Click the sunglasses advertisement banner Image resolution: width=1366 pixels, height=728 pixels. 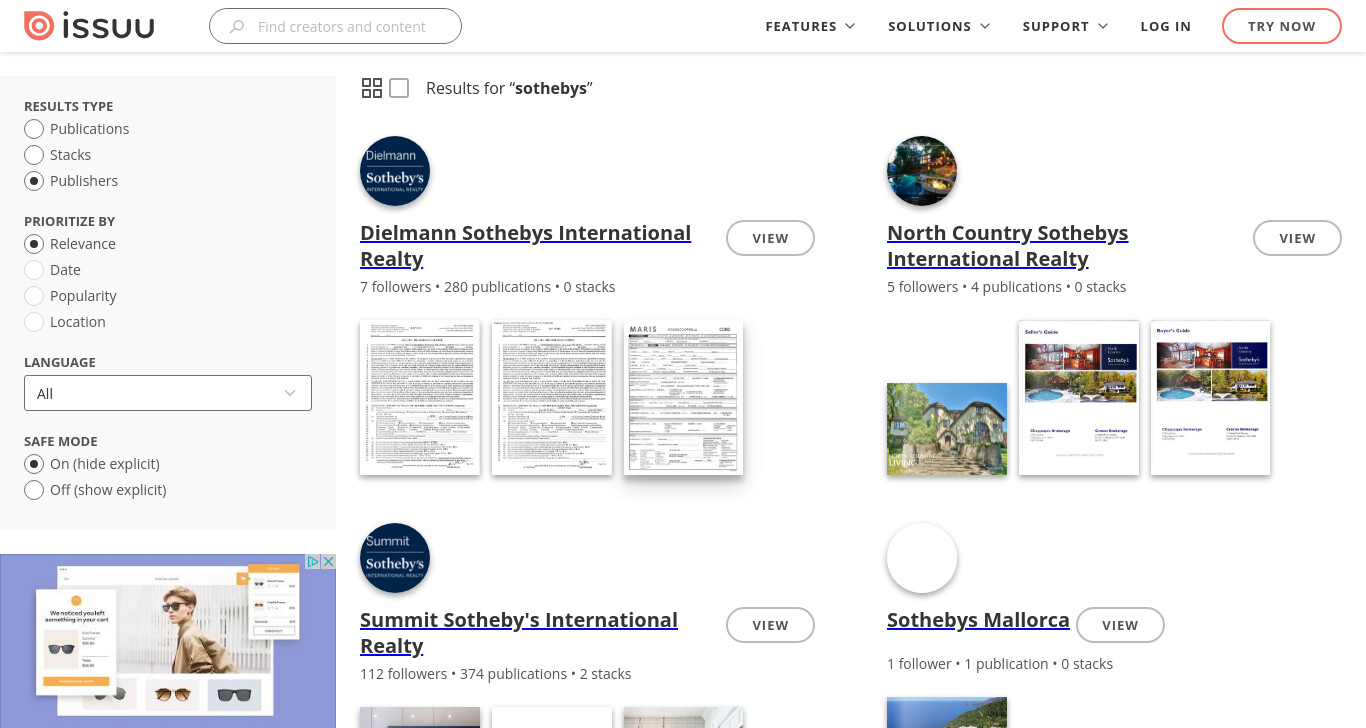click(168, 641)
